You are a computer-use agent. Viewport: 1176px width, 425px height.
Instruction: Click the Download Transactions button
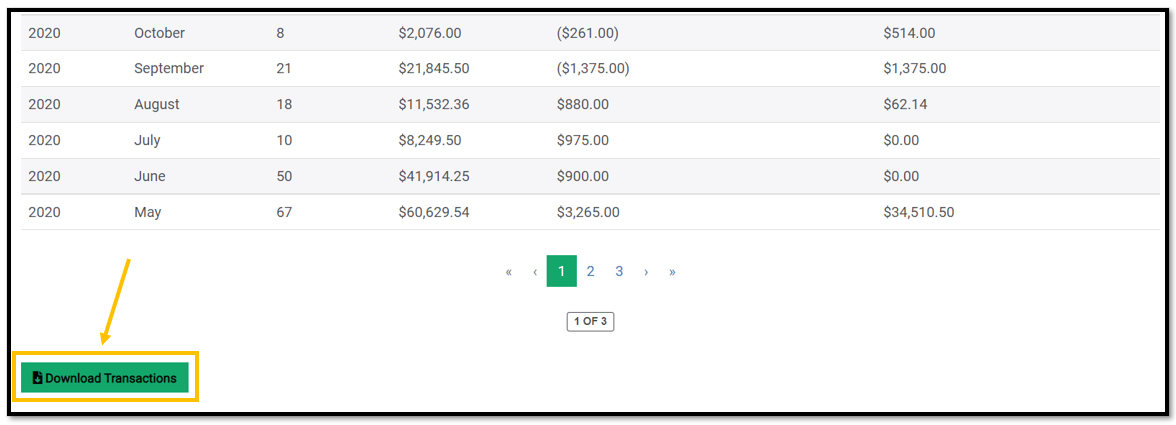[x=104, y=378]
